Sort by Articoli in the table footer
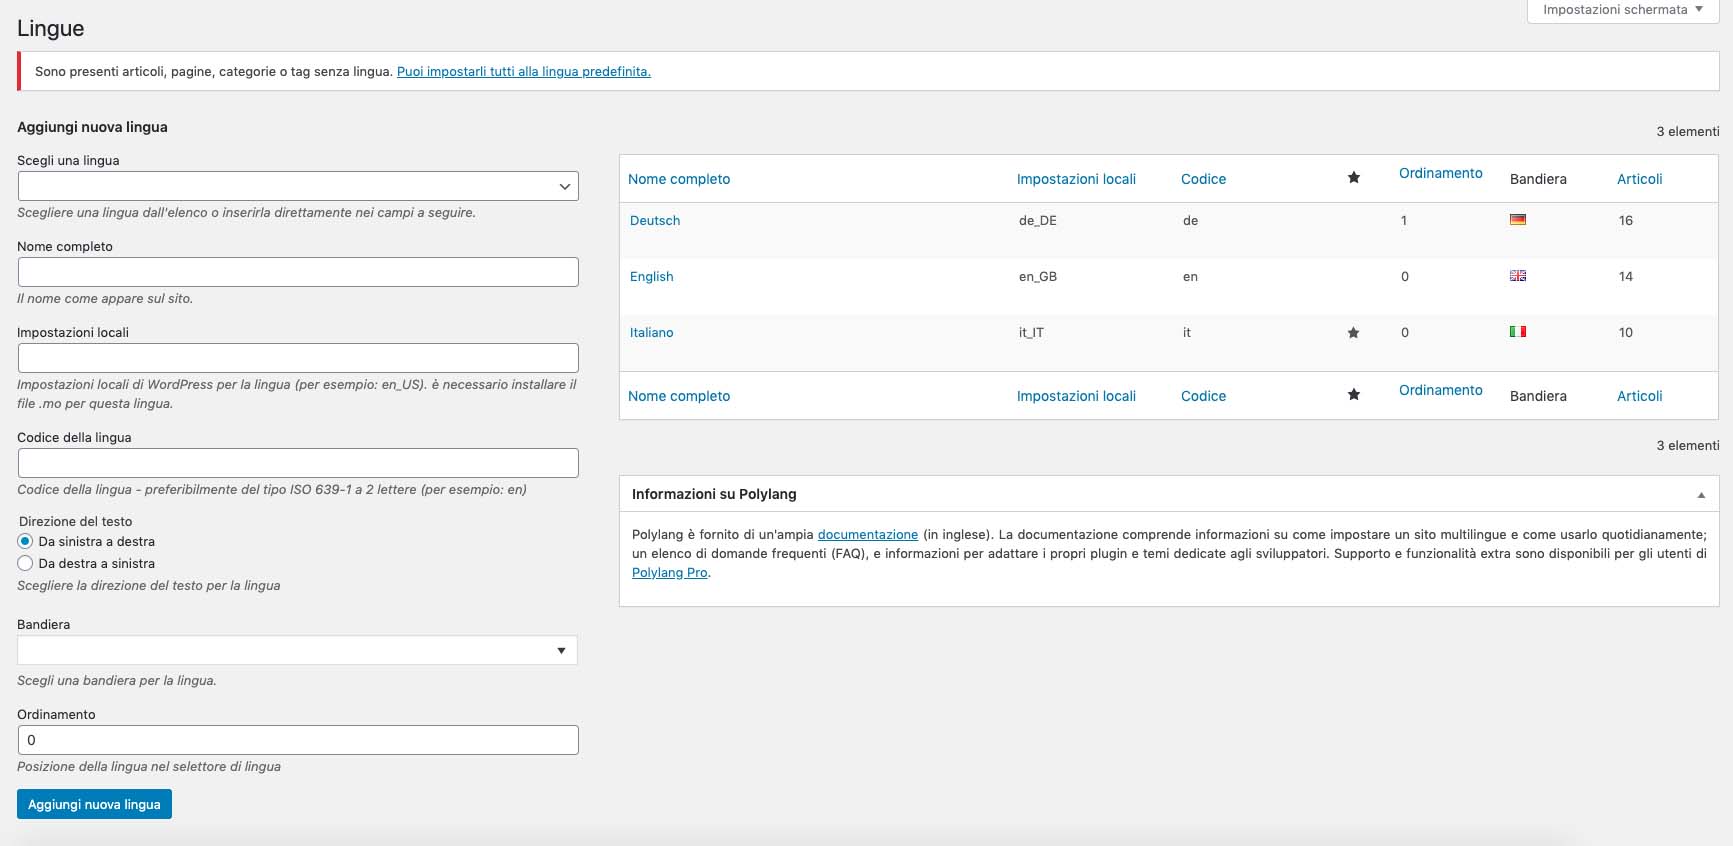1733x846 pixels. 1639,396
